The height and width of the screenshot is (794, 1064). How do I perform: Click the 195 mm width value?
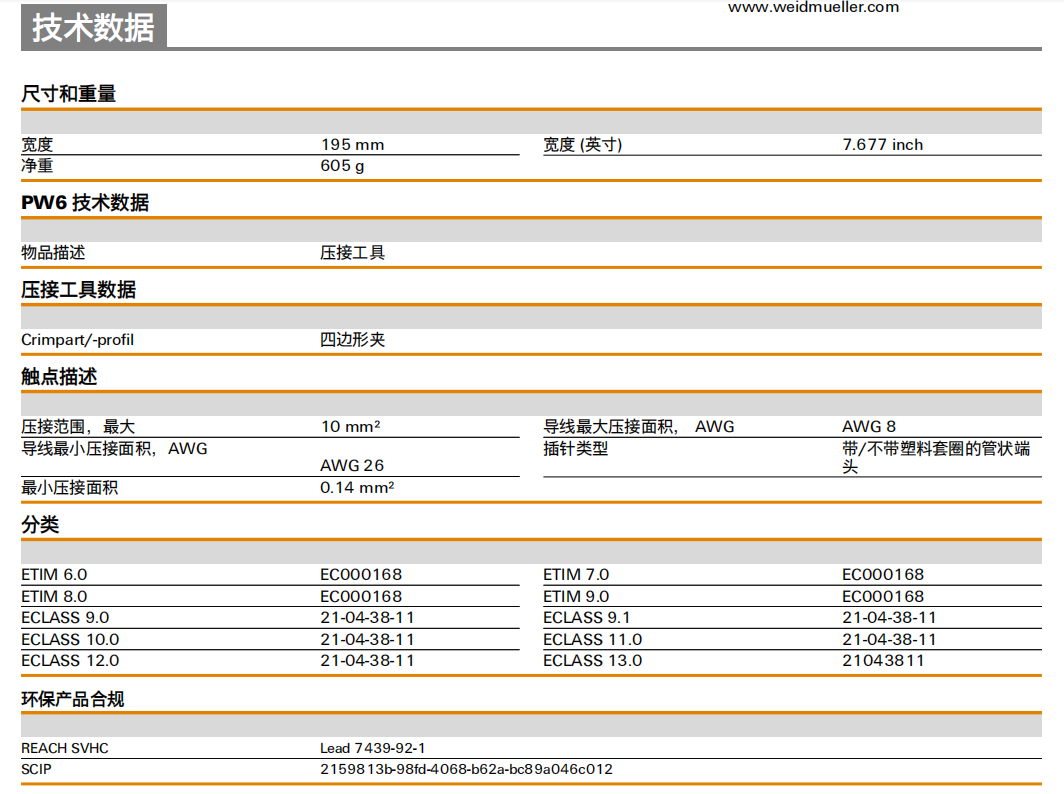coord(352,145)
